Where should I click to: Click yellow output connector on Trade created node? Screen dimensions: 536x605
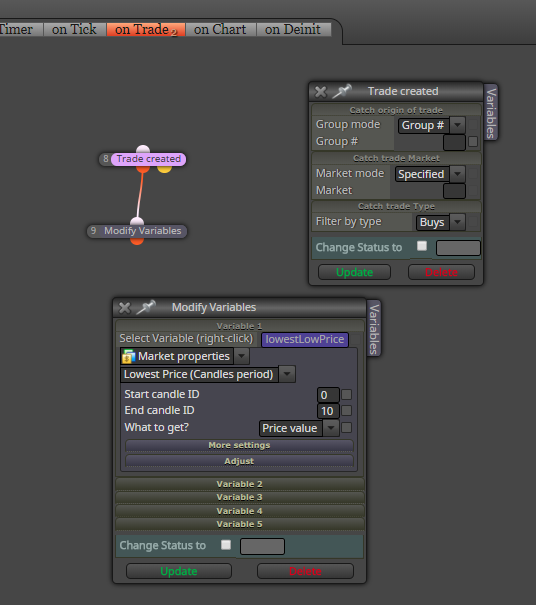point(165,169)
